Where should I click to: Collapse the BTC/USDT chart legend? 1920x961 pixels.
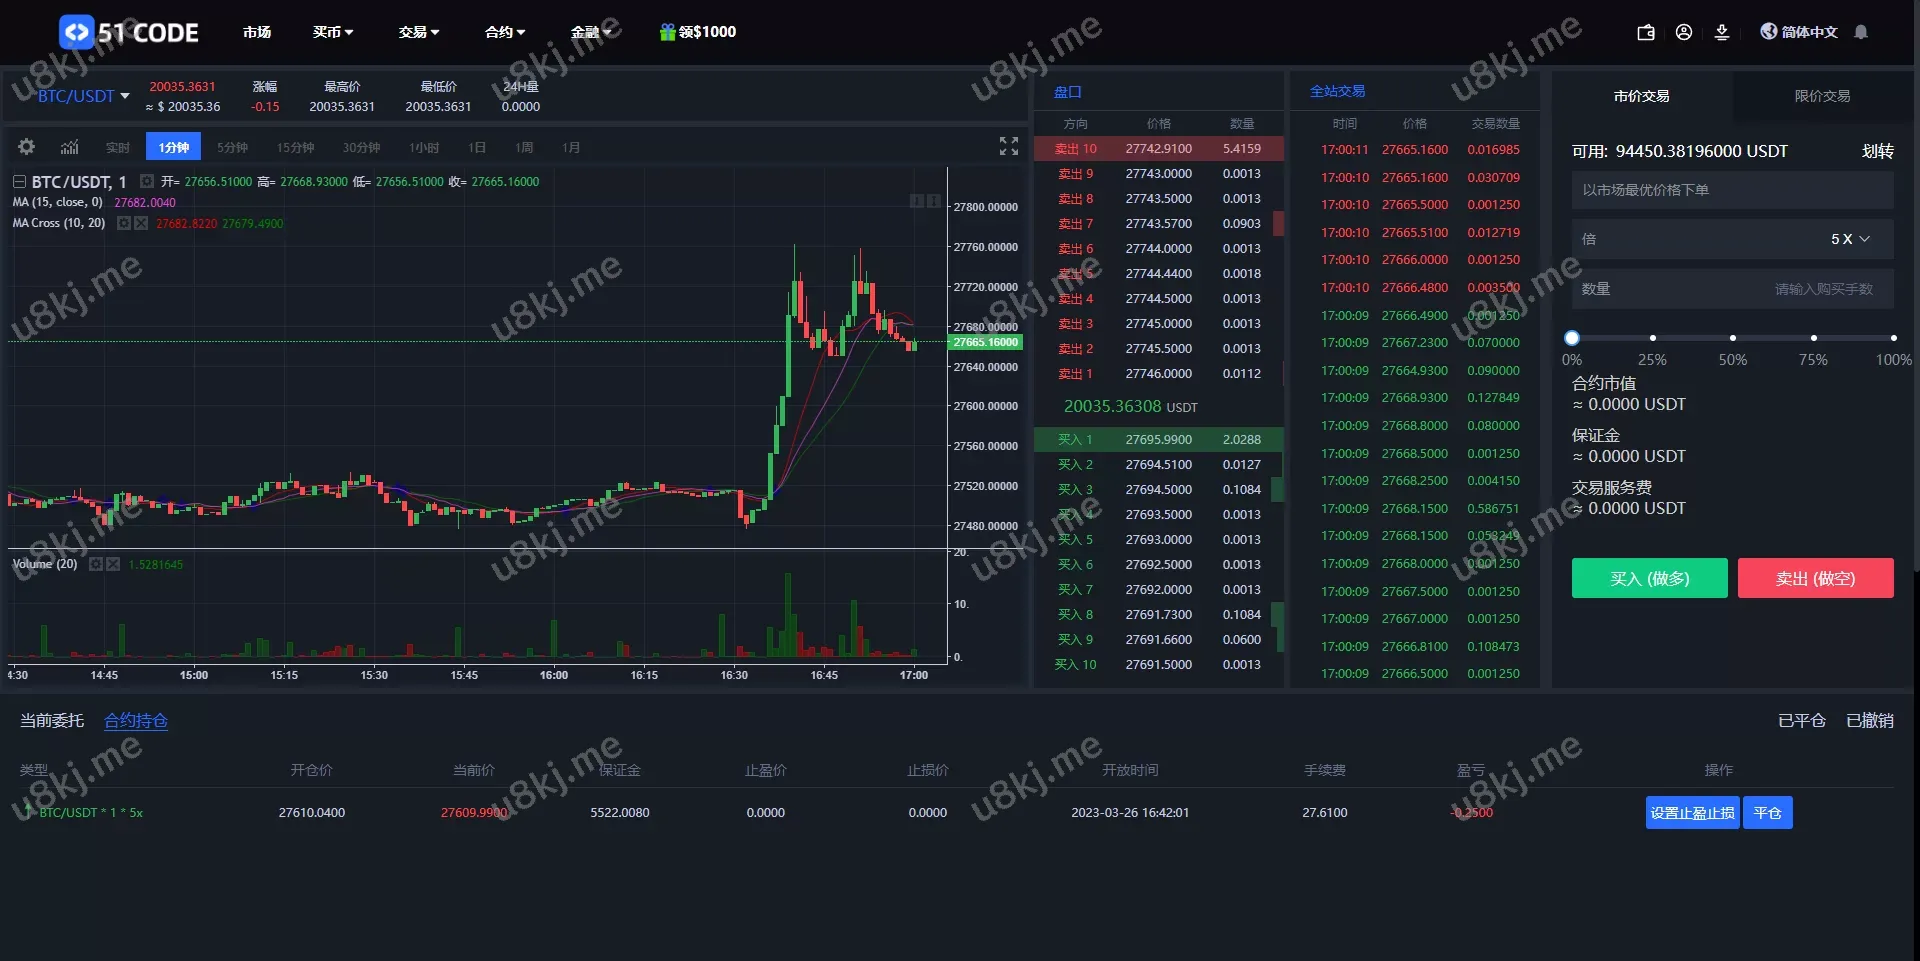click(x=19, y=182)
